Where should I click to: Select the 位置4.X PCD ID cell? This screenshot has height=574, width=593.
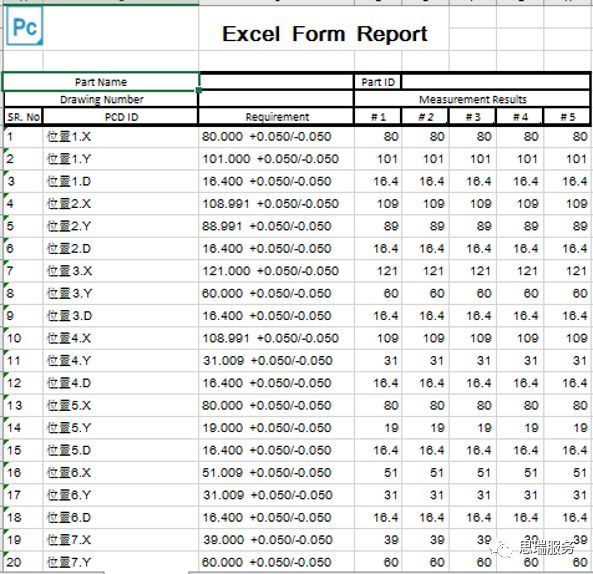[x=121, y=338]
